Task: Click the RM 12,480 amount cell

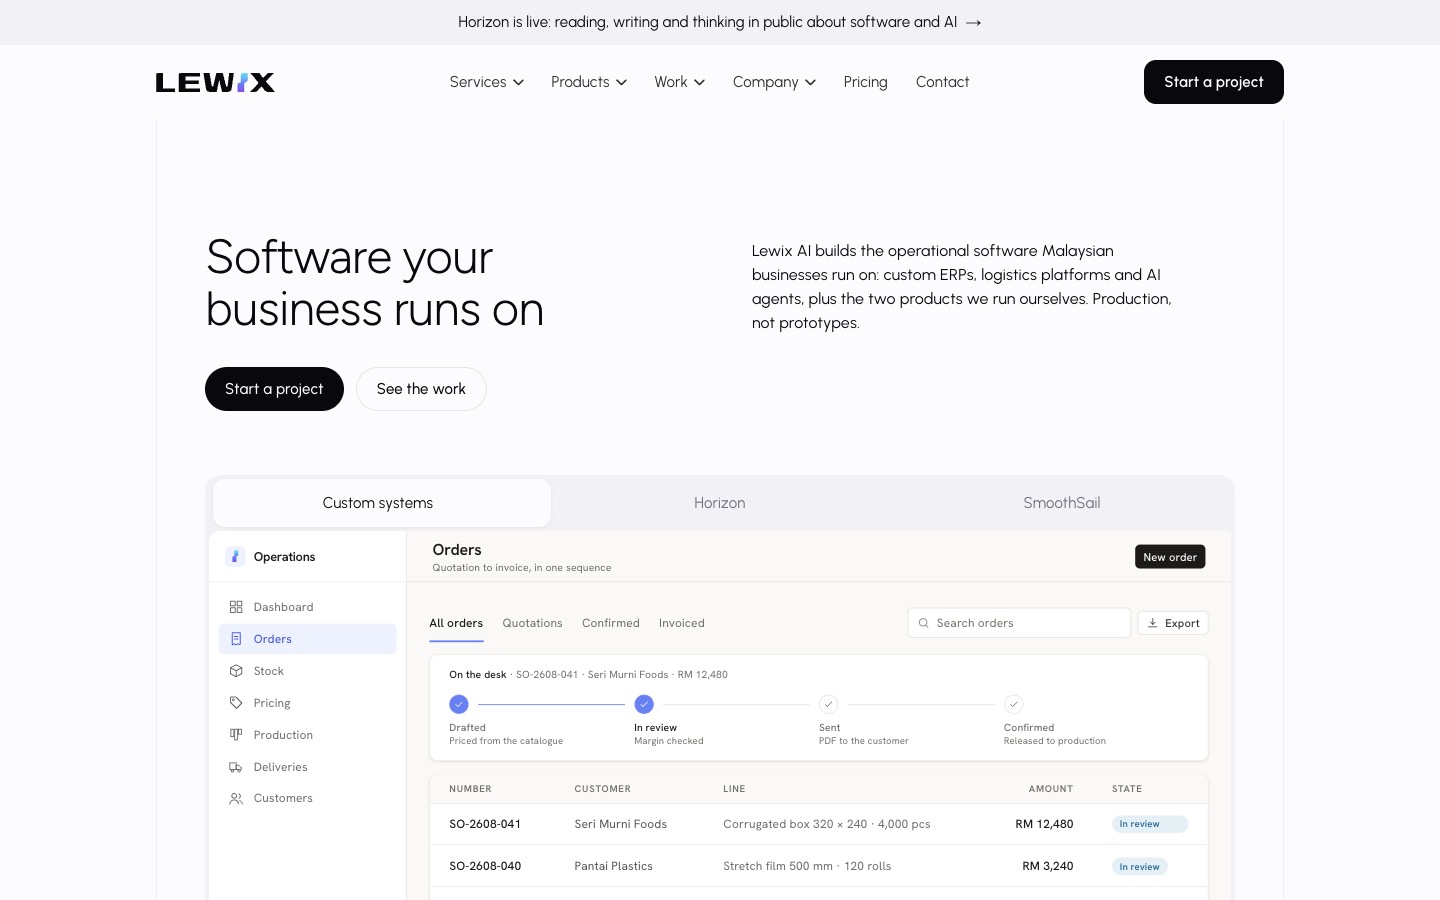Action: coord(1044,824)
